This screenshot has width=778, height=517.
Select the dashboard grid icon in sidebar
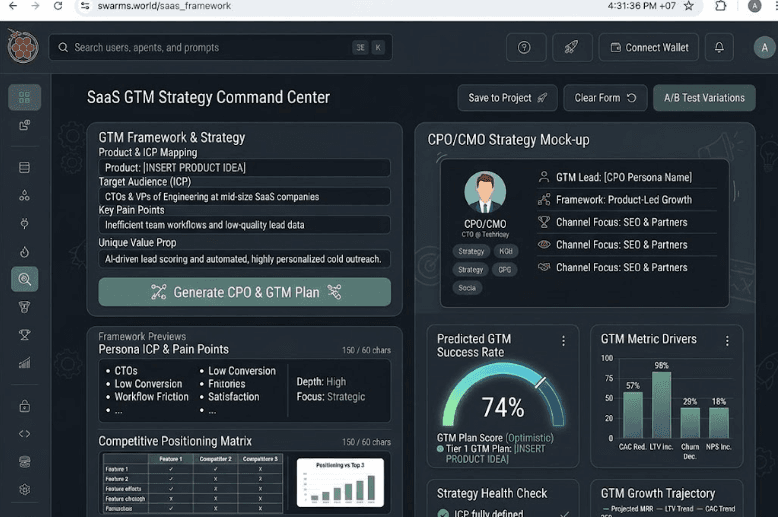pyautogui.click(x=24, y=97)
